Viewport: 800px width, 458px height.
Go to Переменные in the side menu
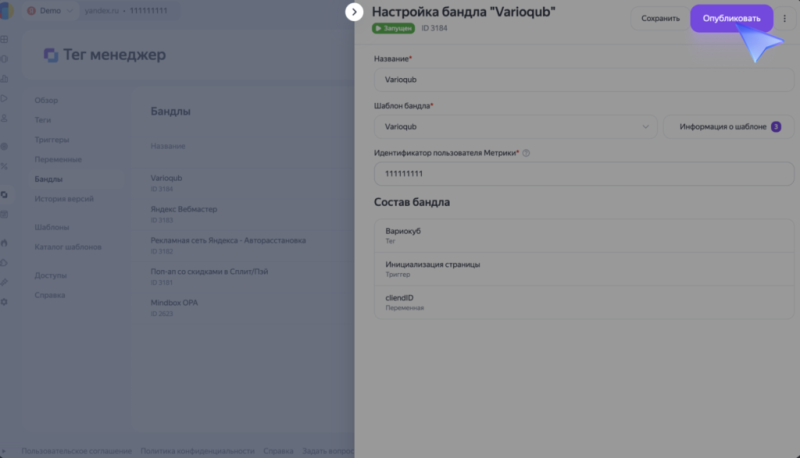click(x=58, y=159)
